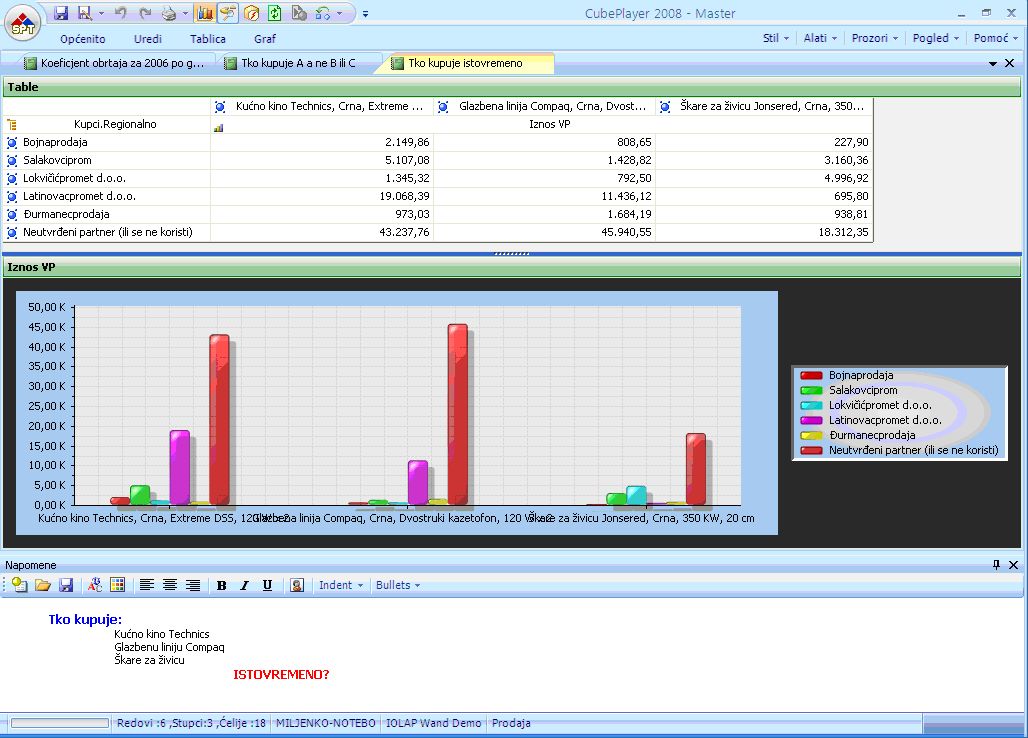Open the color grid palette icon
Image resolution: width=1028 pixels, height=738 pixels.
[118, 585]
